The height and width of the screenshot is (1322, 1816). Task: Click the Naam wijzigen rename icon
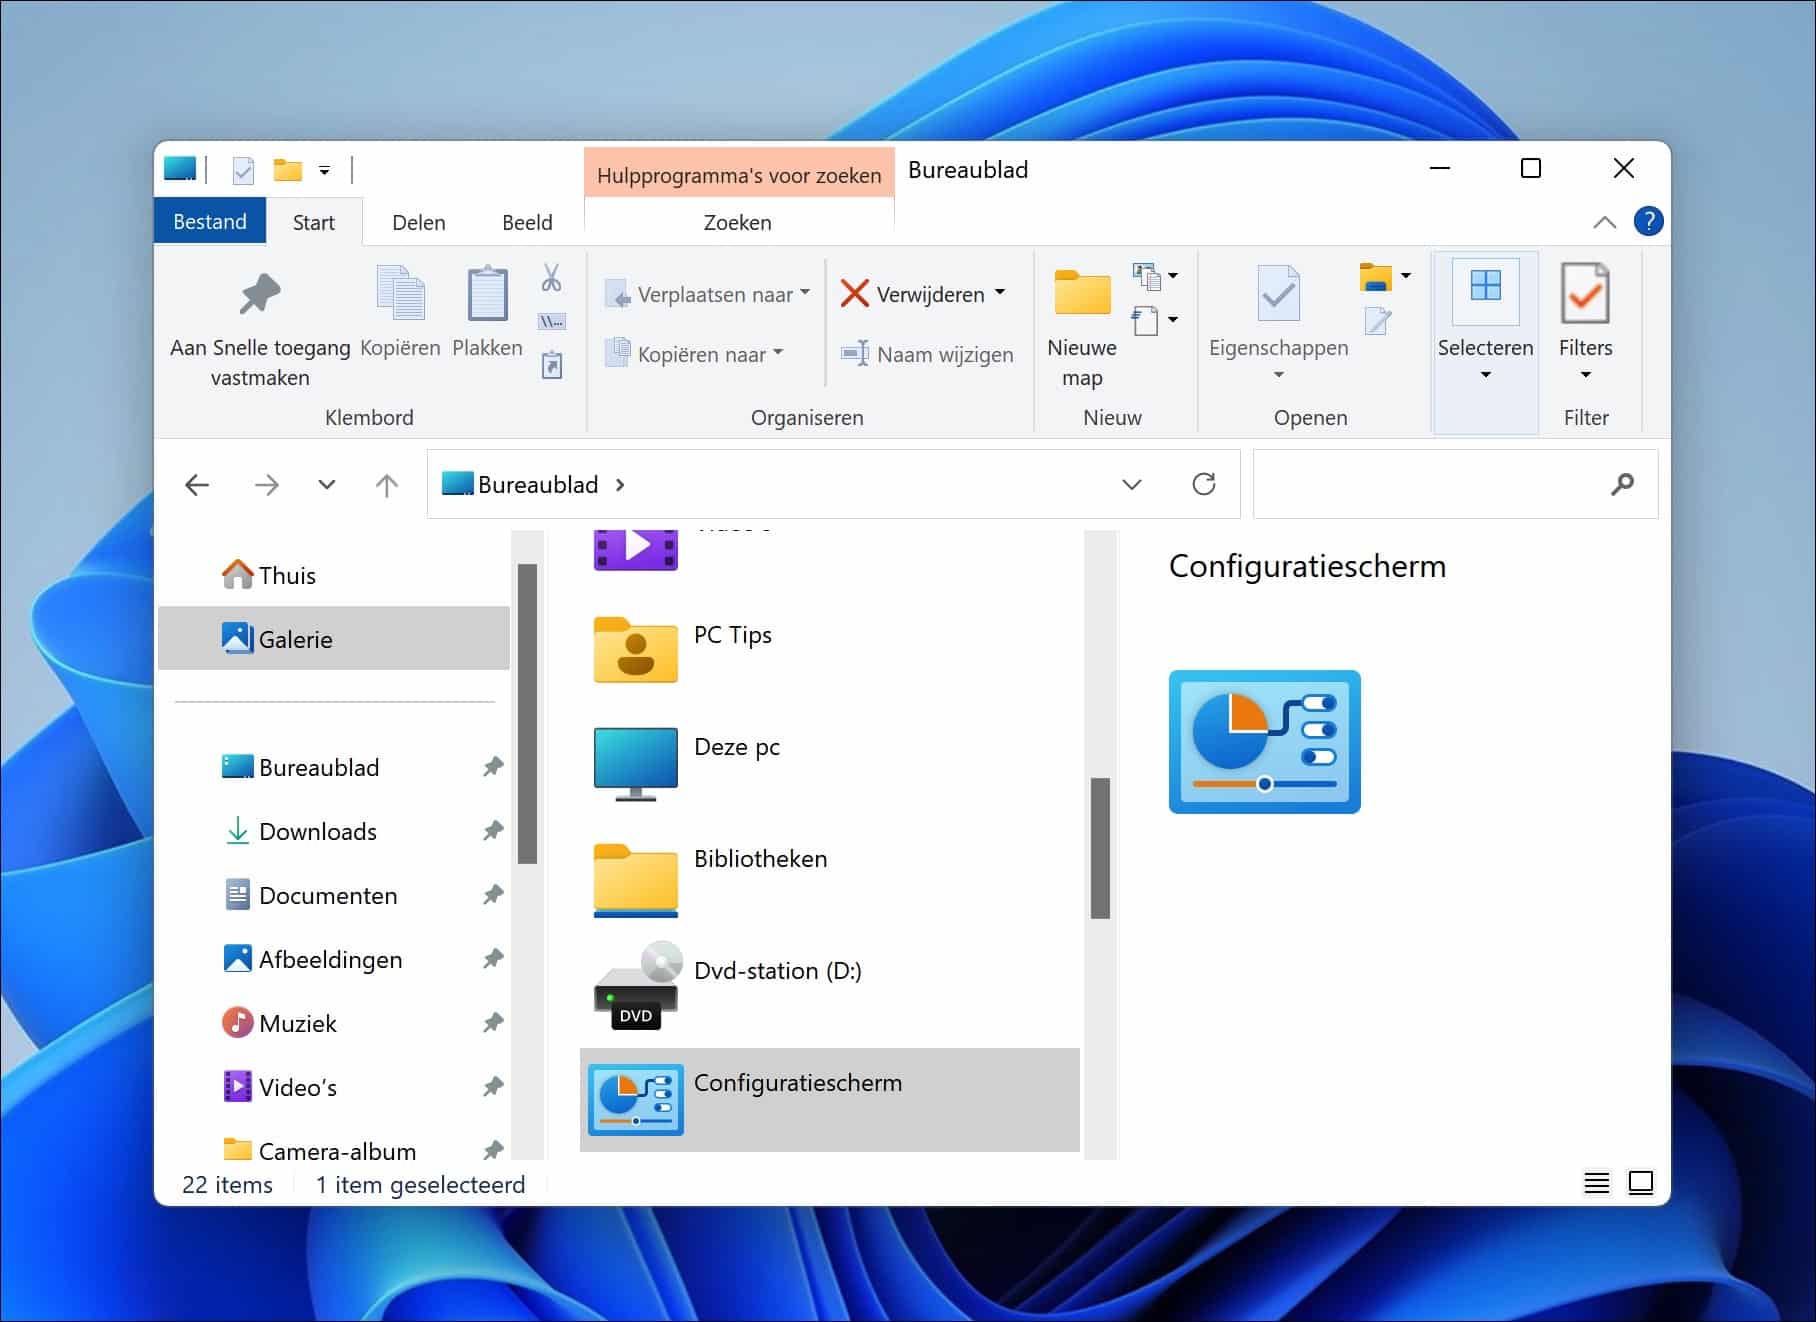855,354
